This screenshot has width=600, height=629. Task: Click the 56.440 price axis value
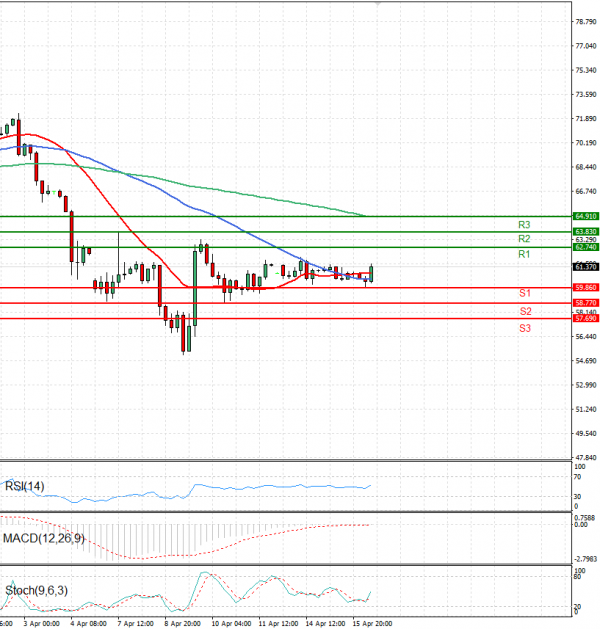point(586,337)
